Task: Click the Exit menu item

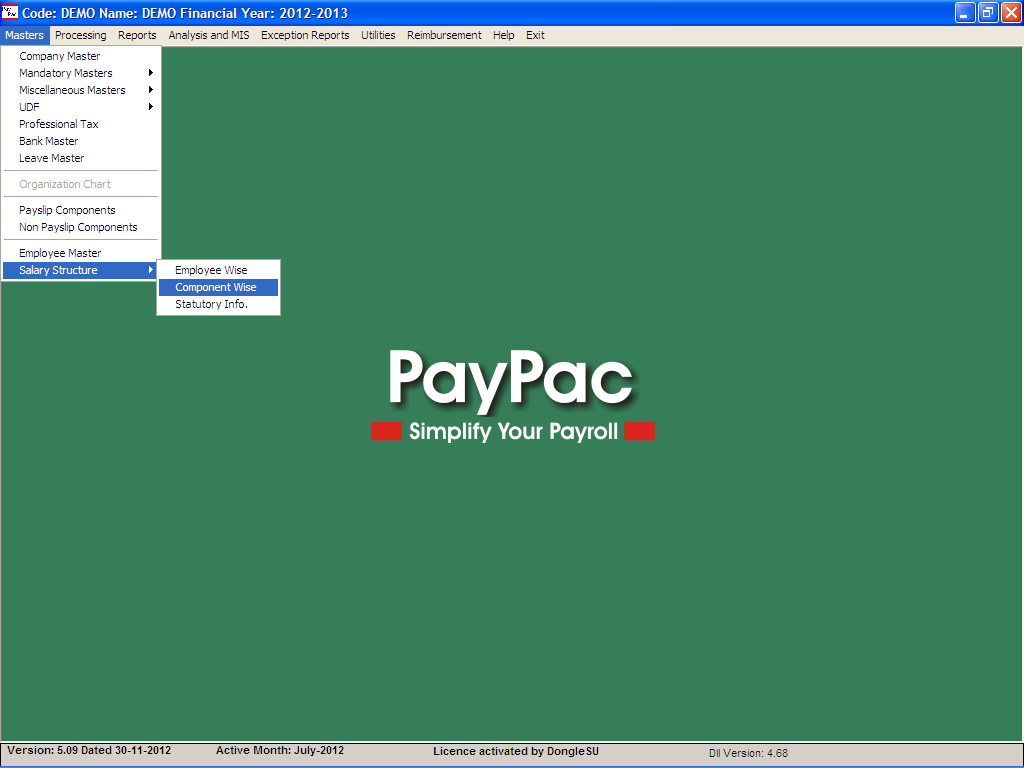Action: (x=535, y=35)
